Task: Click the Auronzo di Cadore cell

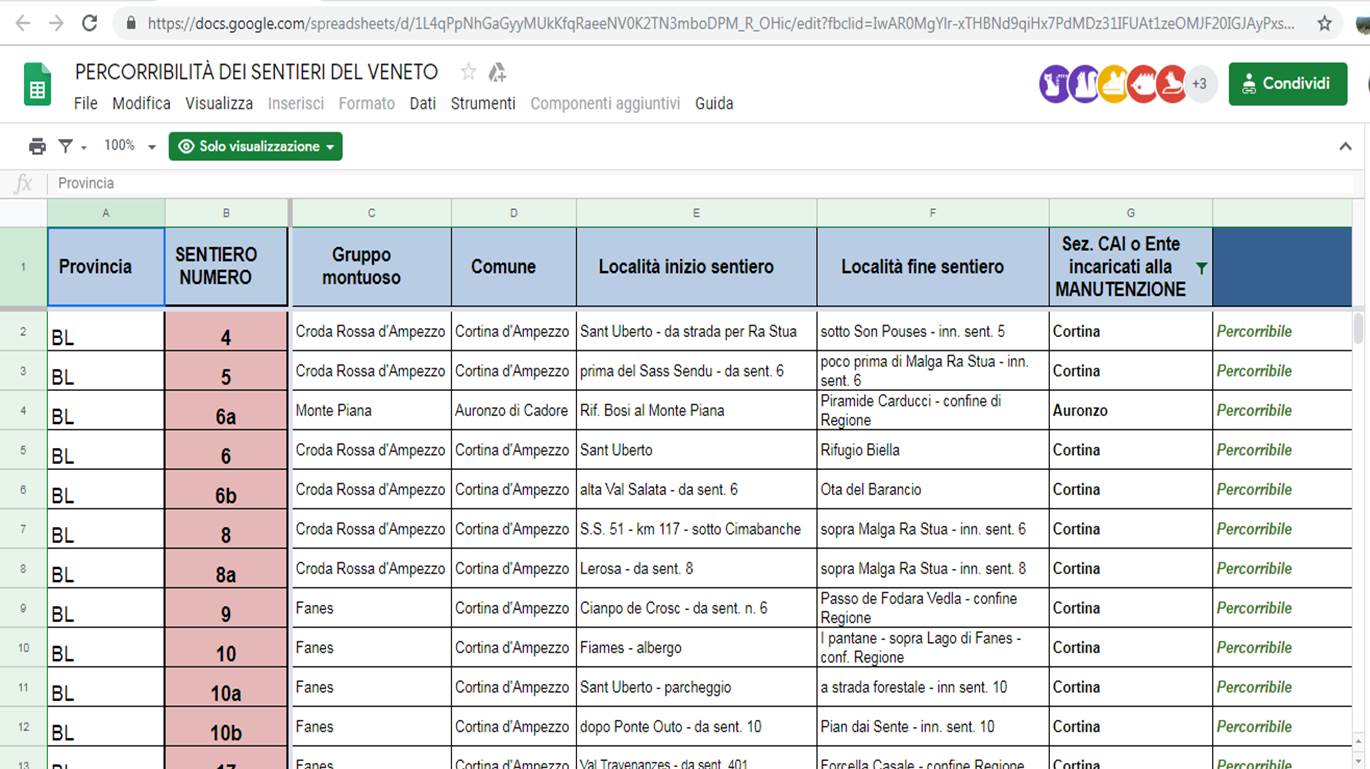Action: click(513, 411)
